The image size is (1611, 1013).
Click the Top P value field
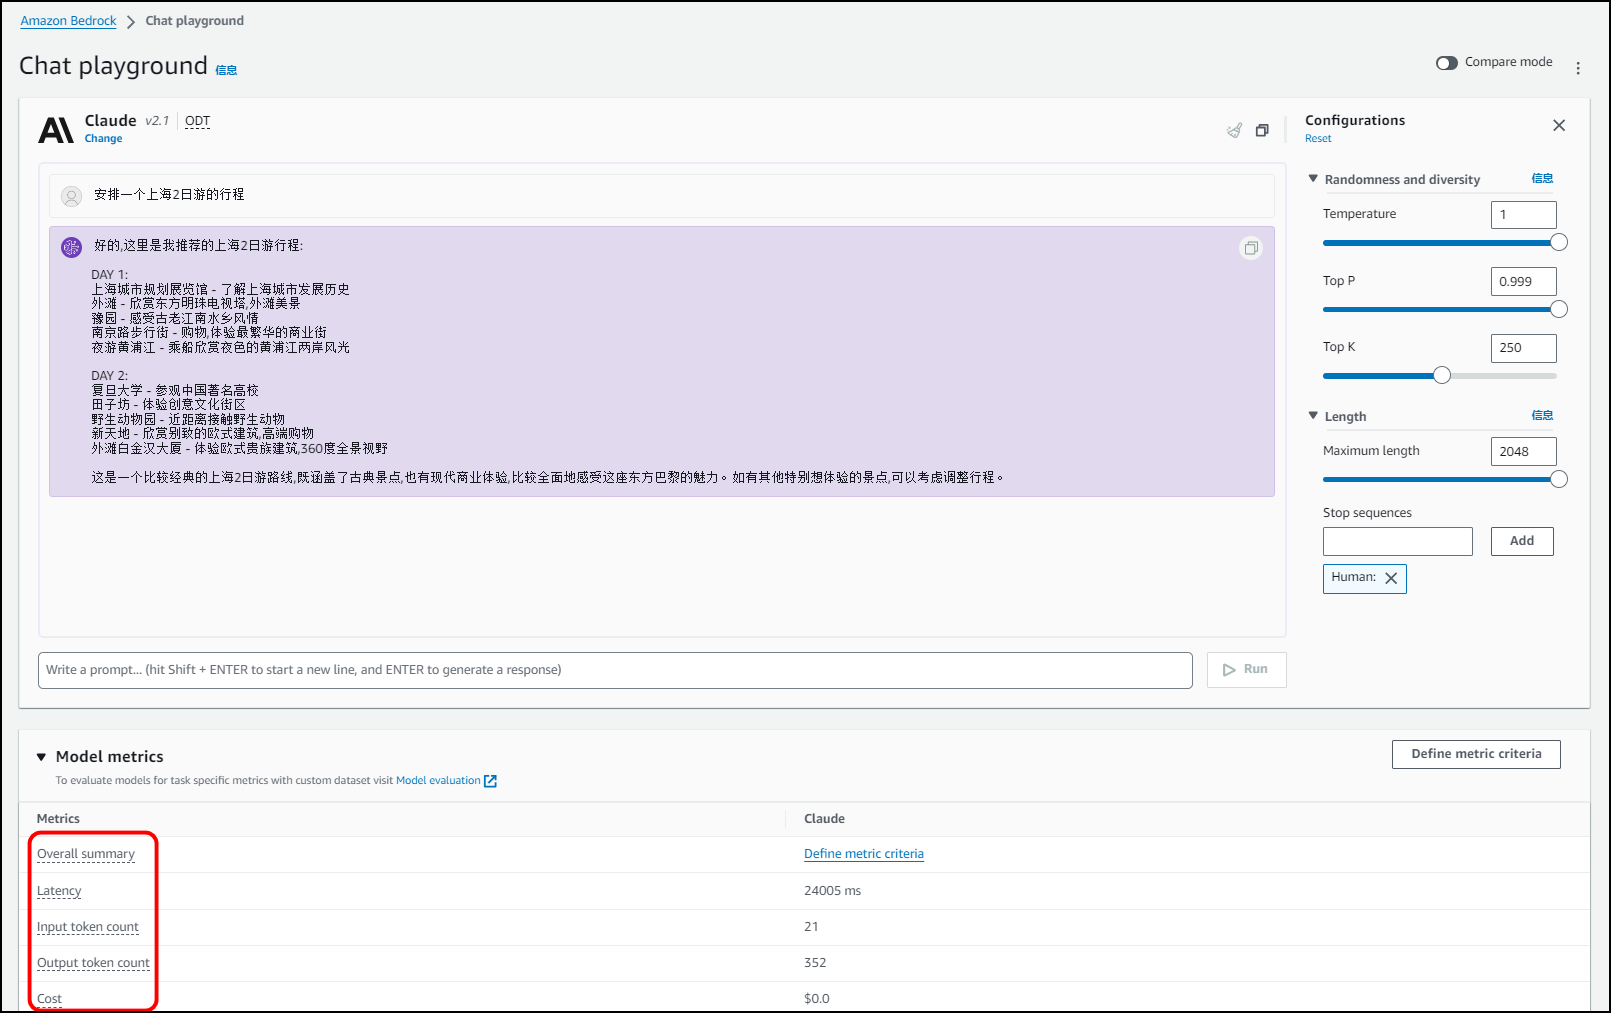click(x=1523, y=281)
